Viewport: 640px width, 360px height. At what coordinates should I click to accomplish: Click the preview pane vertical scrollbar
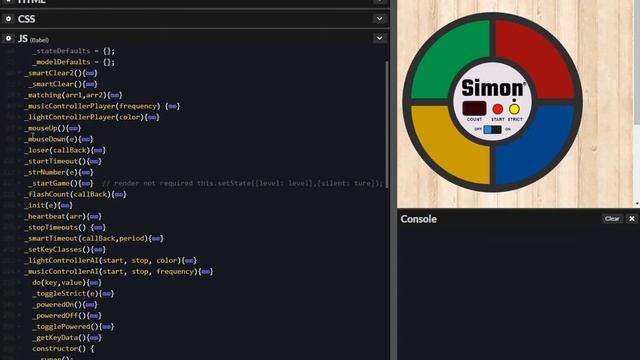pos(637,61)
